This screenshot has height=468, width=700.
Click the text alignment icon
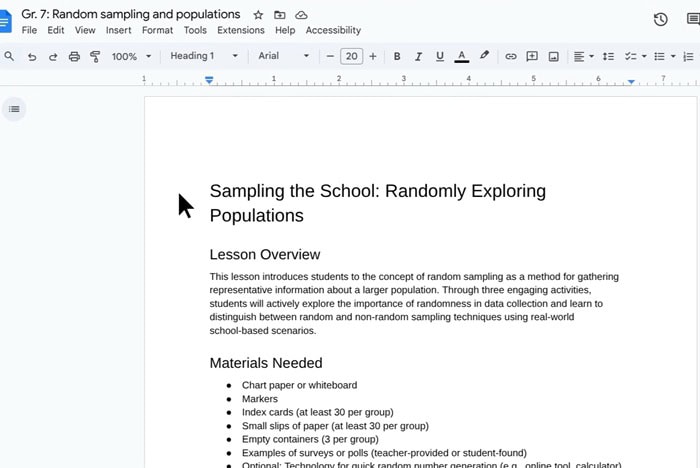(x=579, y=57)
